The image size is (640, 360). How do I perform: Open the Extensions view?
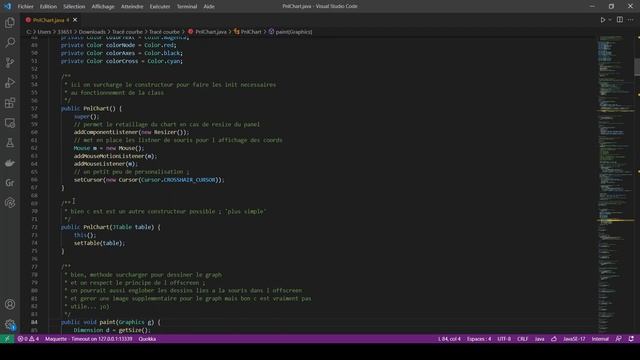(10, 102)
